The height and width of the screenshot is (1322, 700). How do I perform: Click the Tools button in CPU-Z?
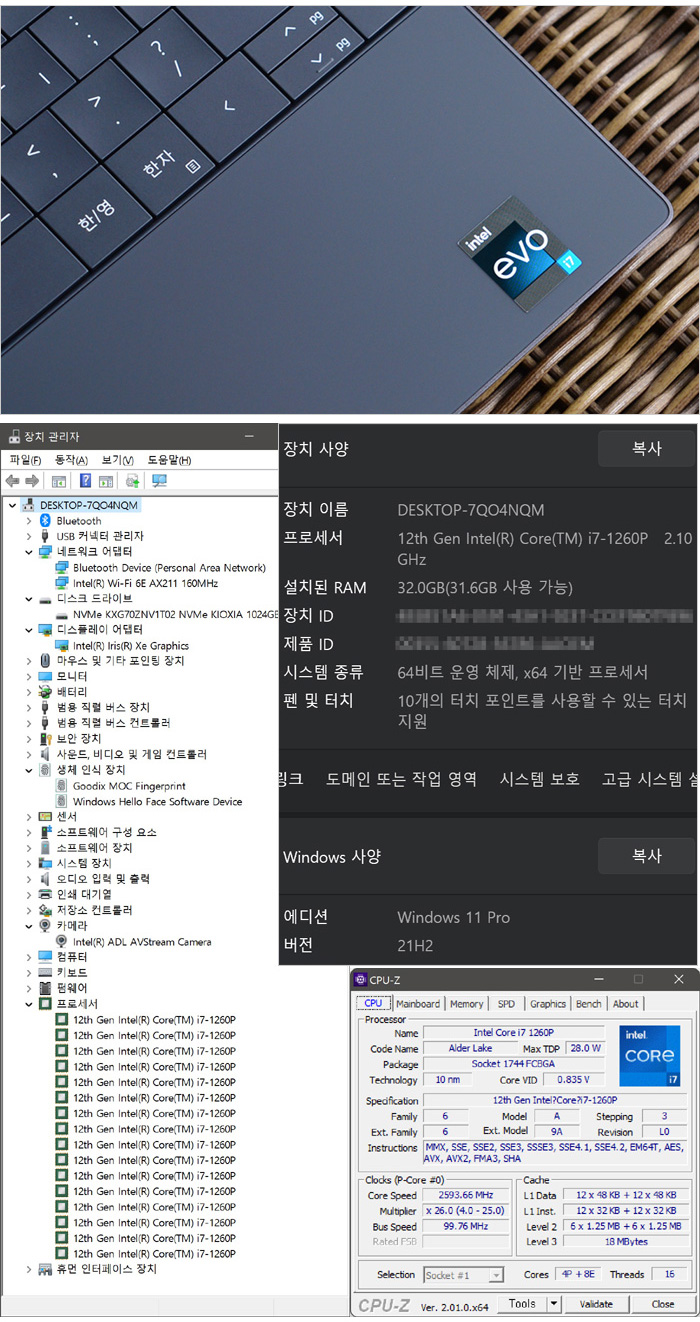coord(522,1304)
